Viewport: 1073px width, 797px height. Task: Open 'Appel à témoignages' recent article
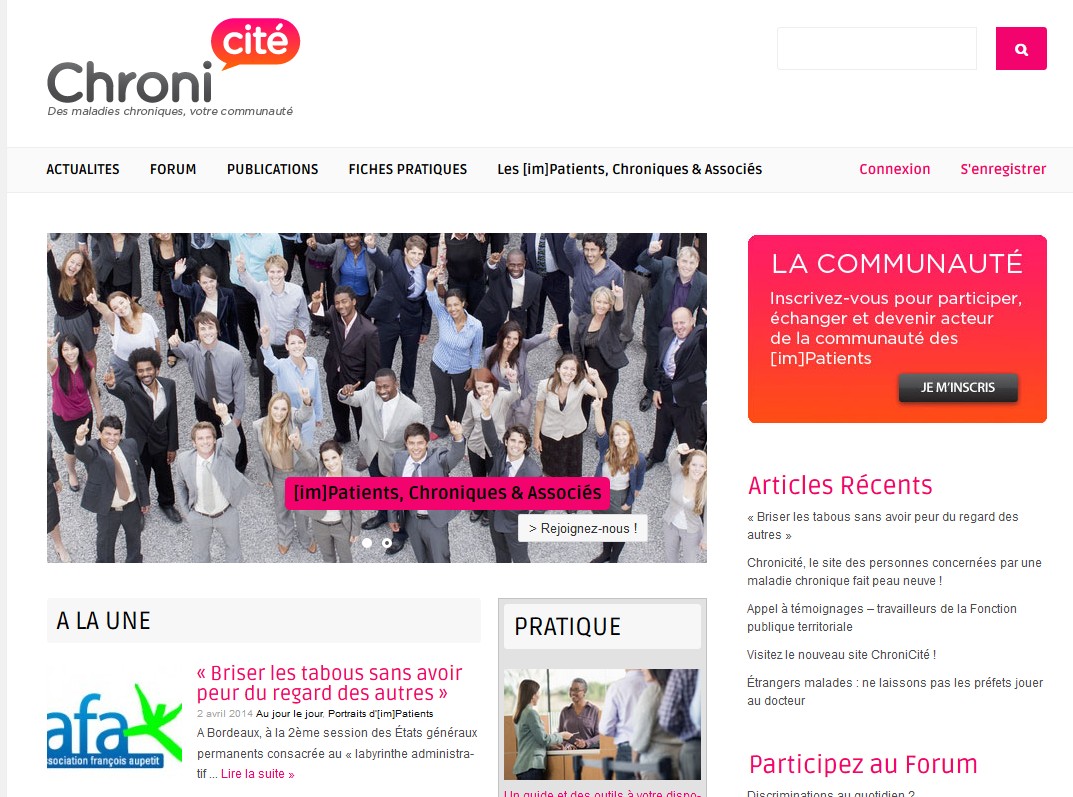[881, 618]
